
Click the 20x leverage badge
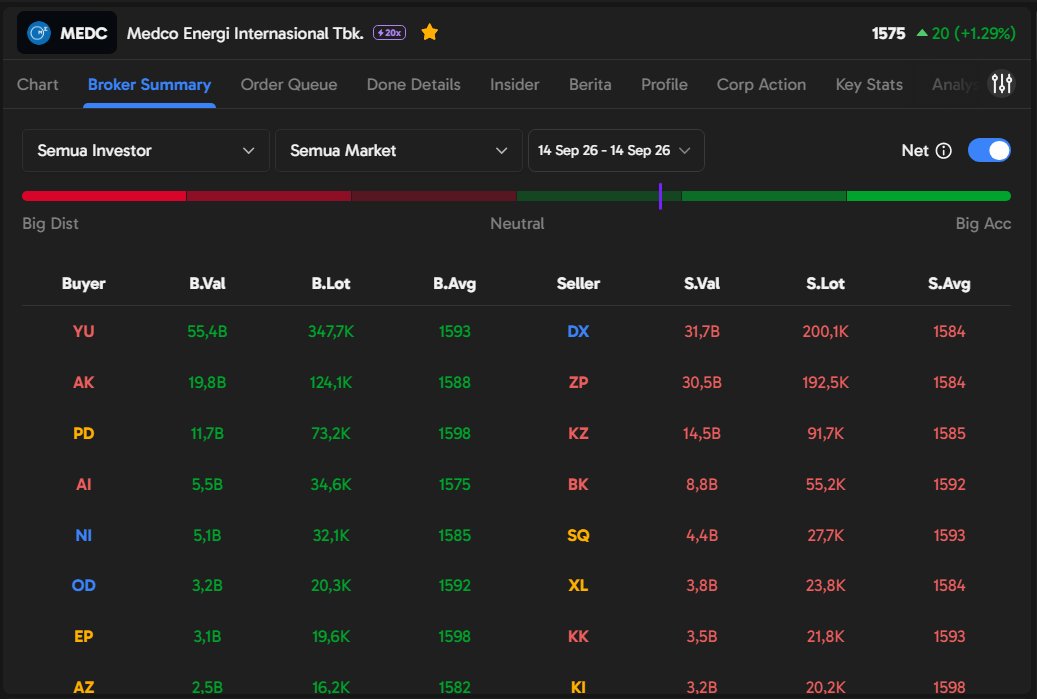[x=390, y=32]
